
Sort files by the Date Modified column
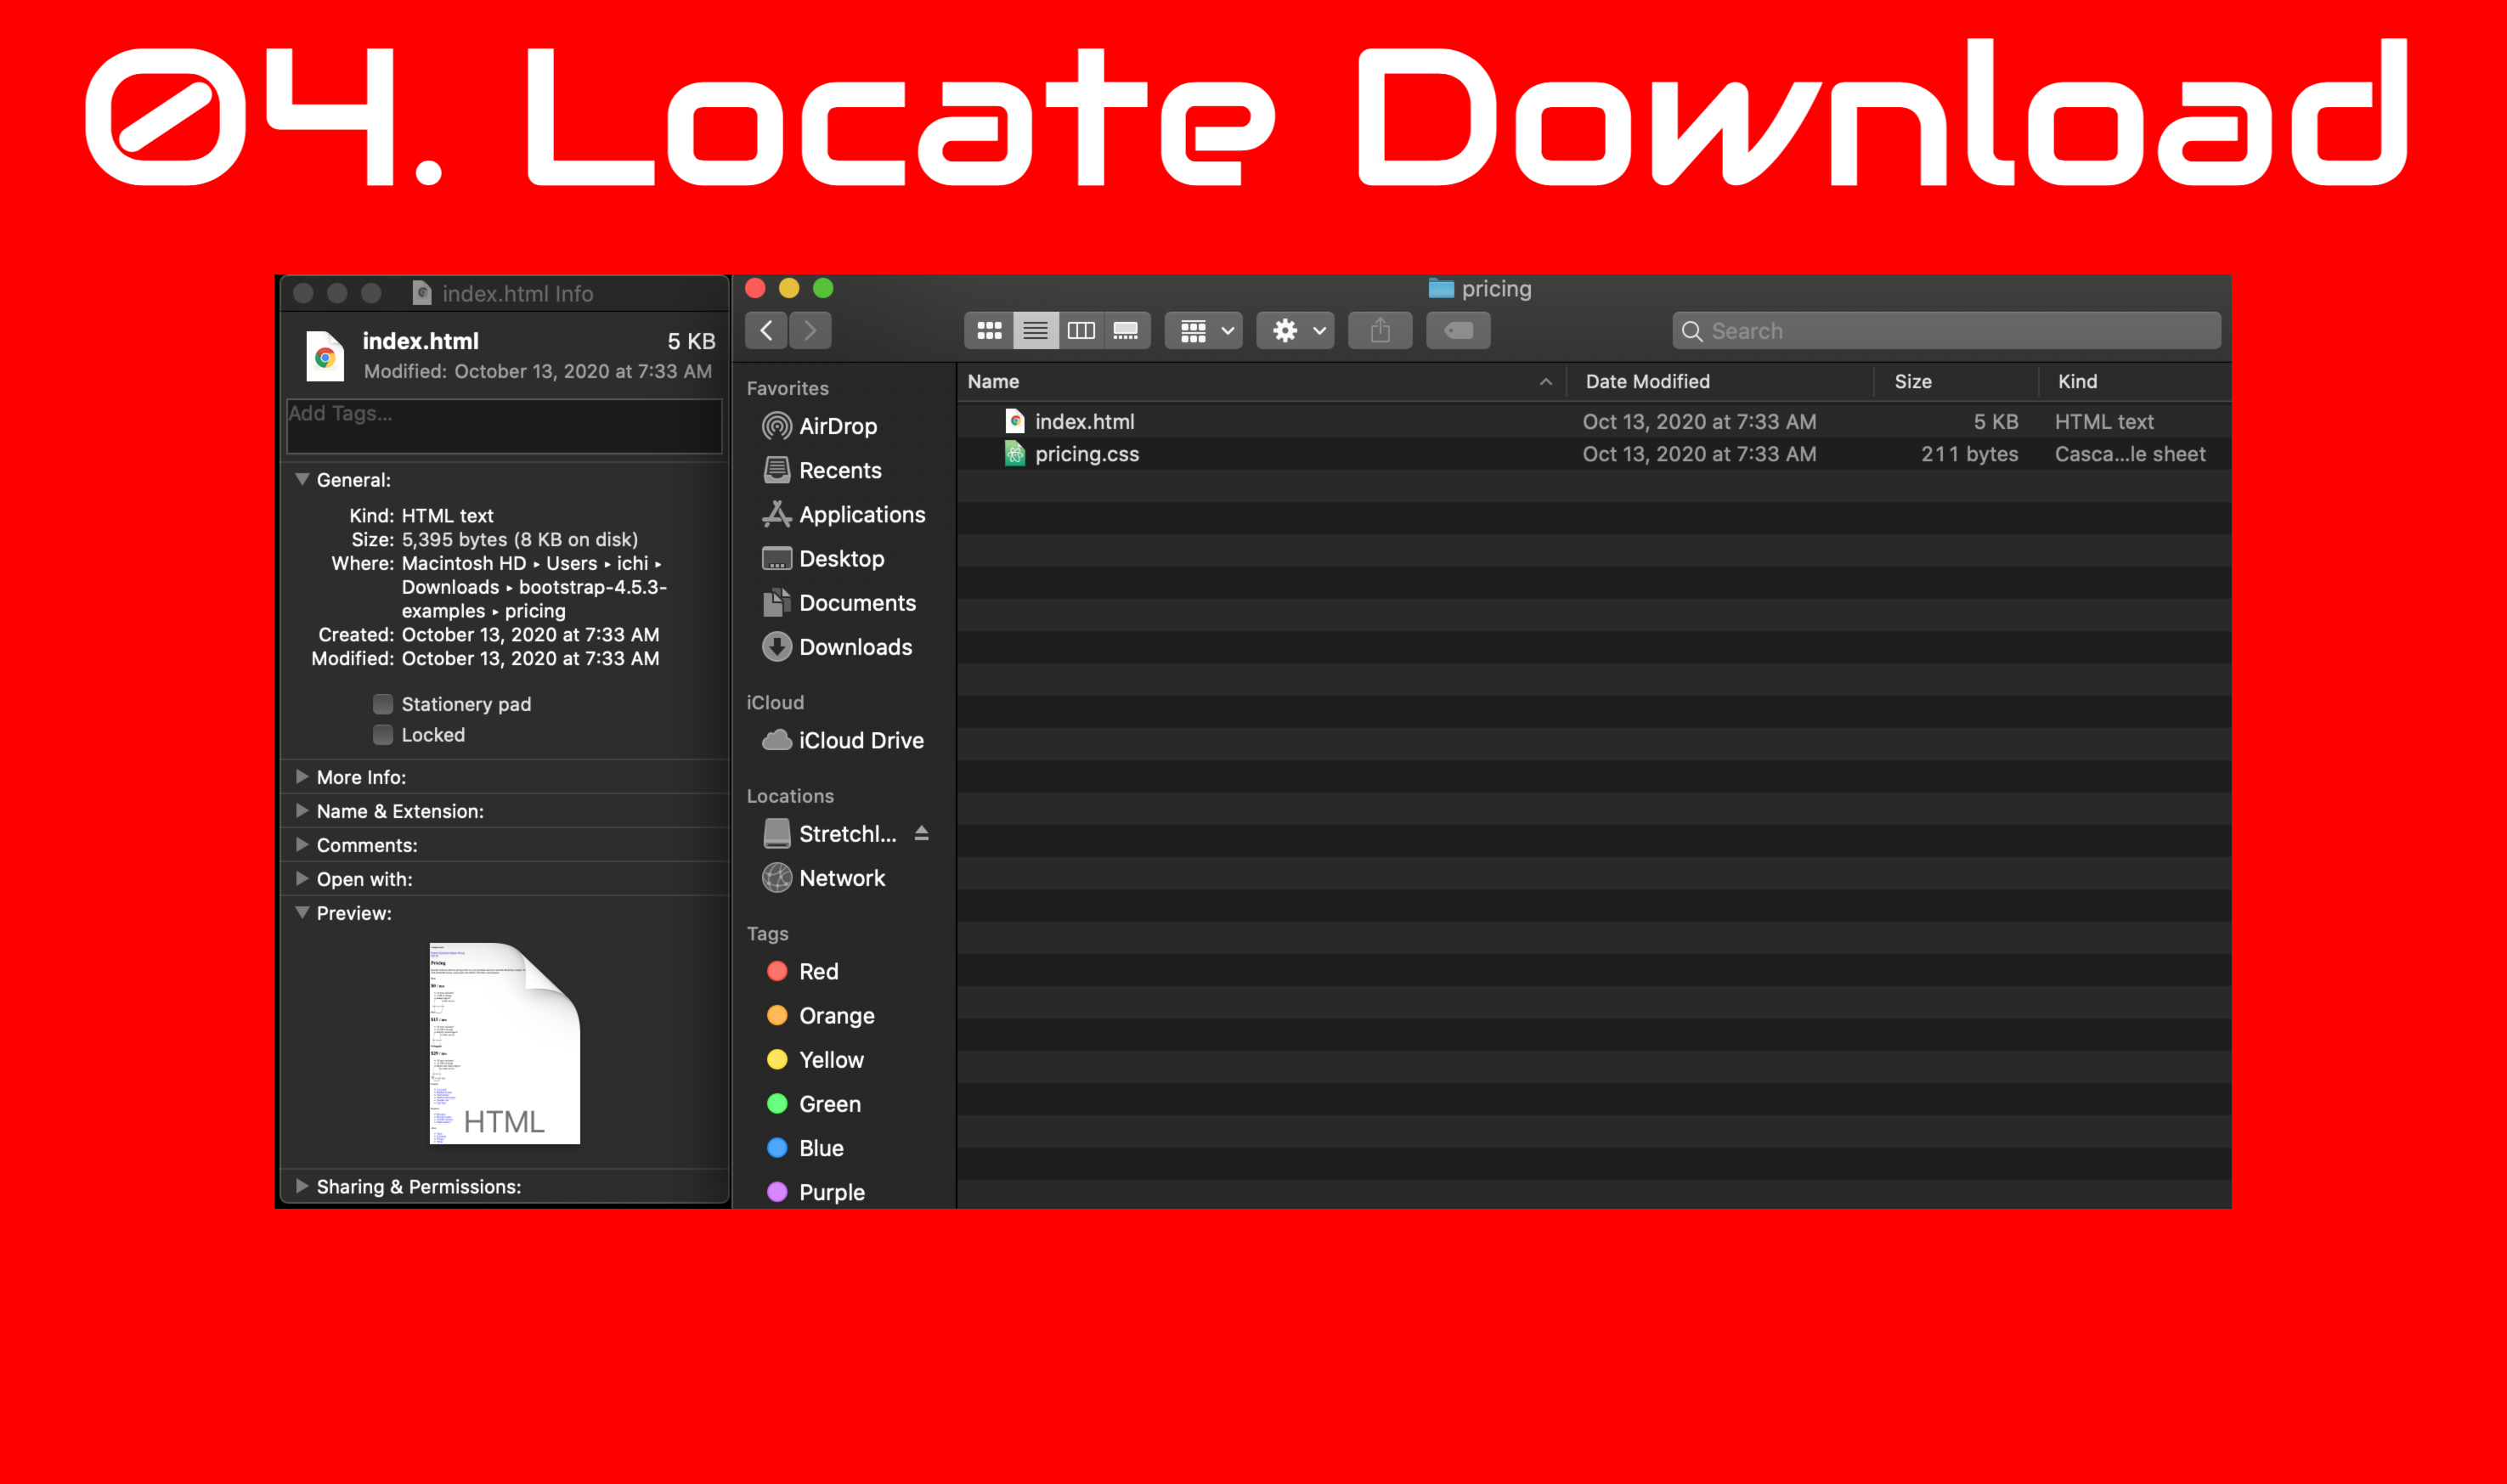coord(1647,381)
